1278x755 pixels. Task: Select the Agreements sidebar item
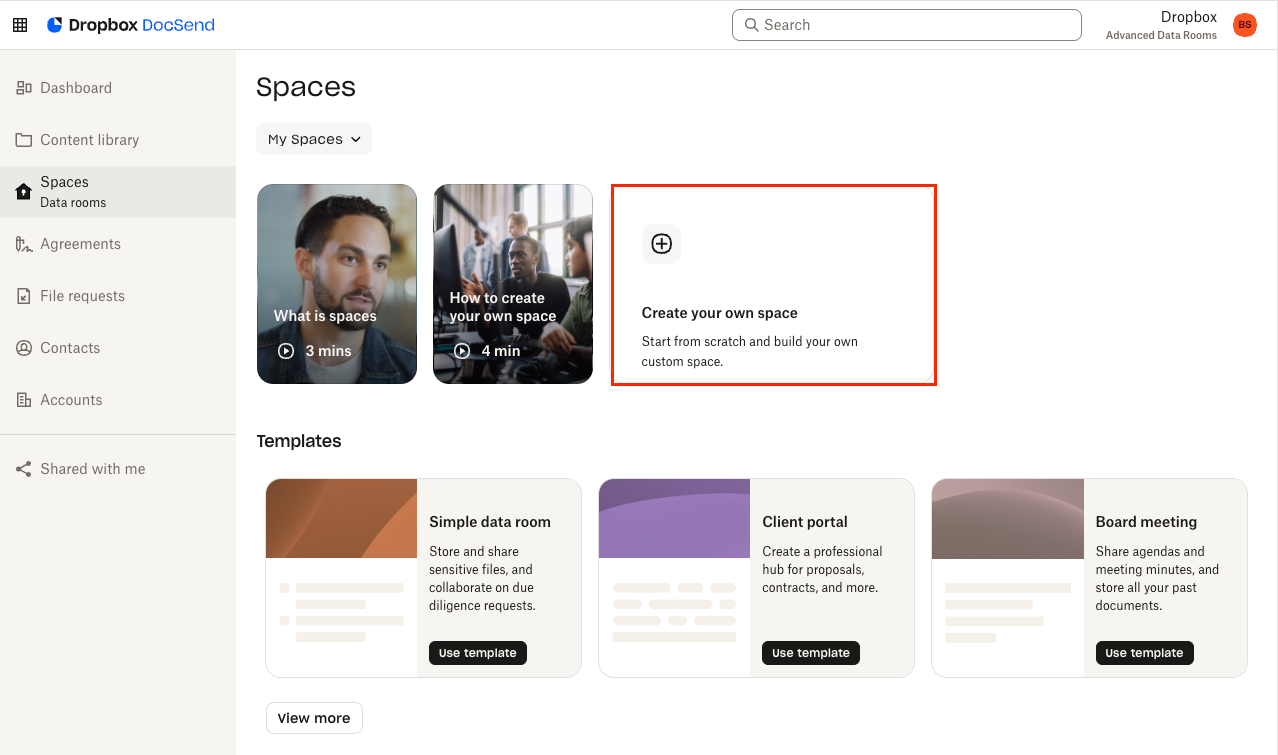80,244
